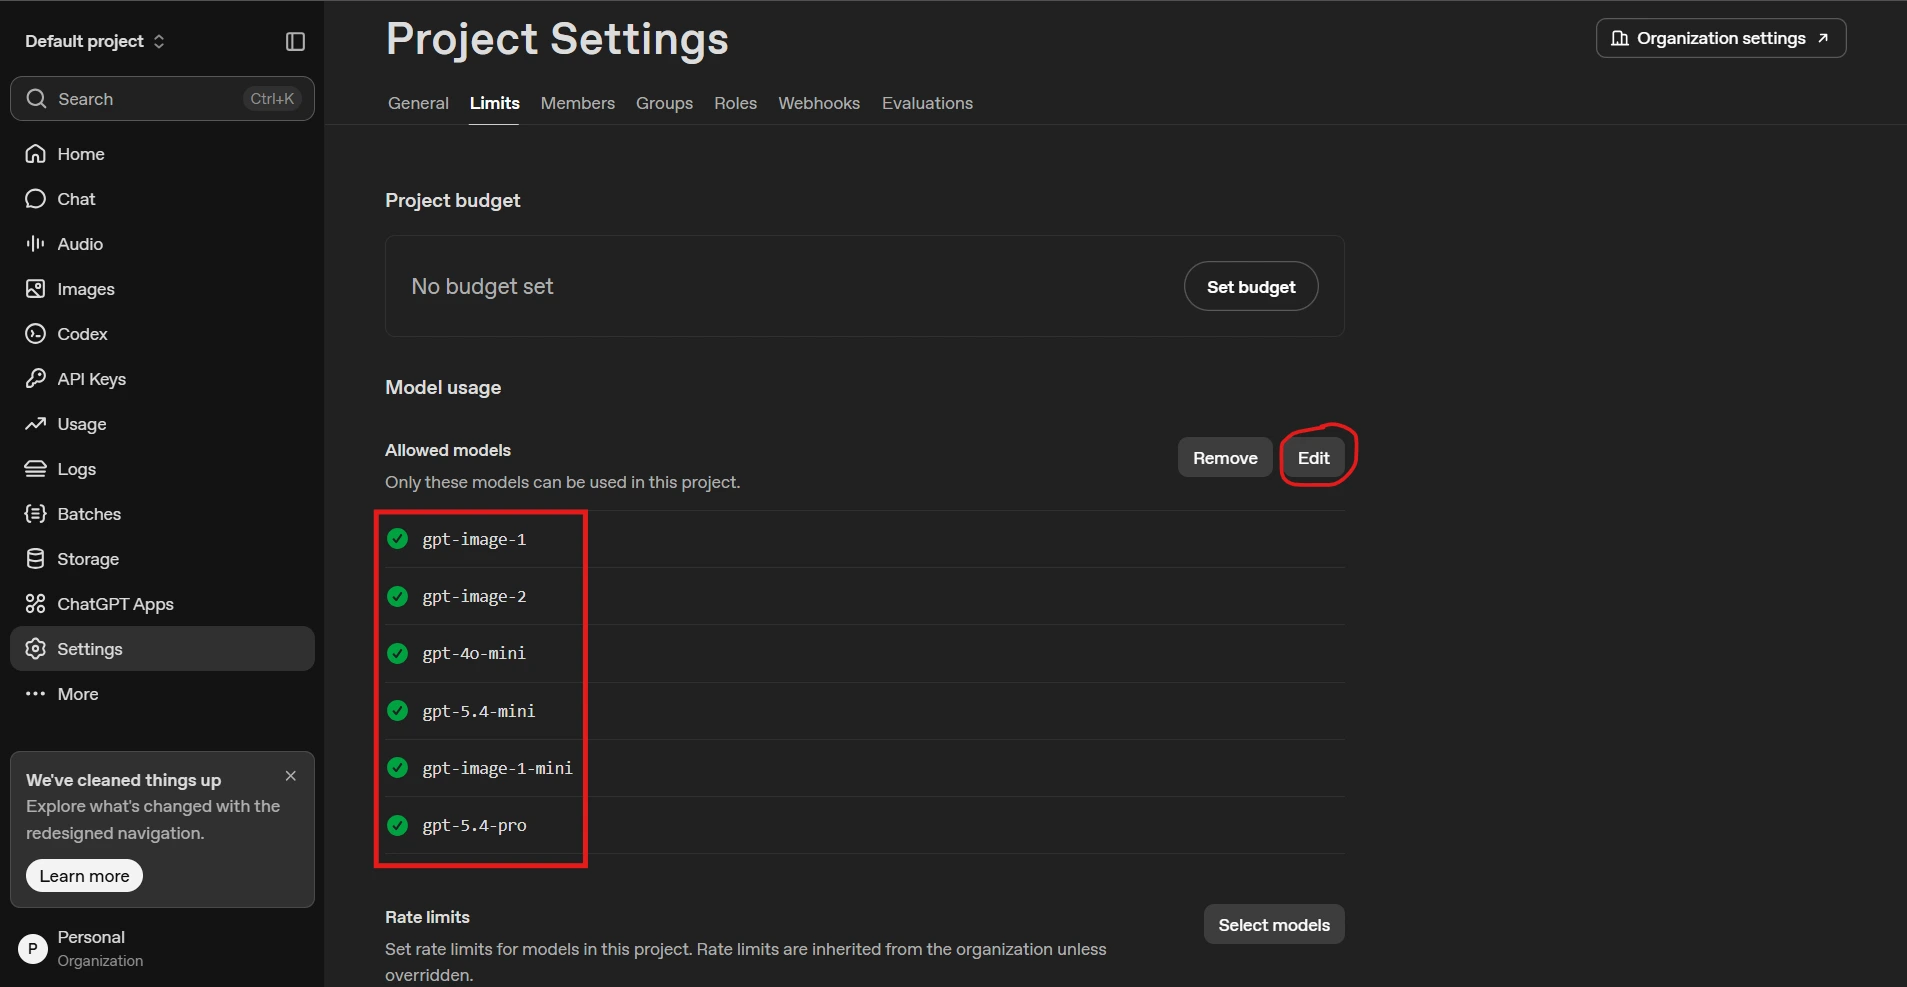This screenshot has height=987, width=1907.
Task: Click the green check beside gpt-5.4-pro
Action: pos(398,825)
